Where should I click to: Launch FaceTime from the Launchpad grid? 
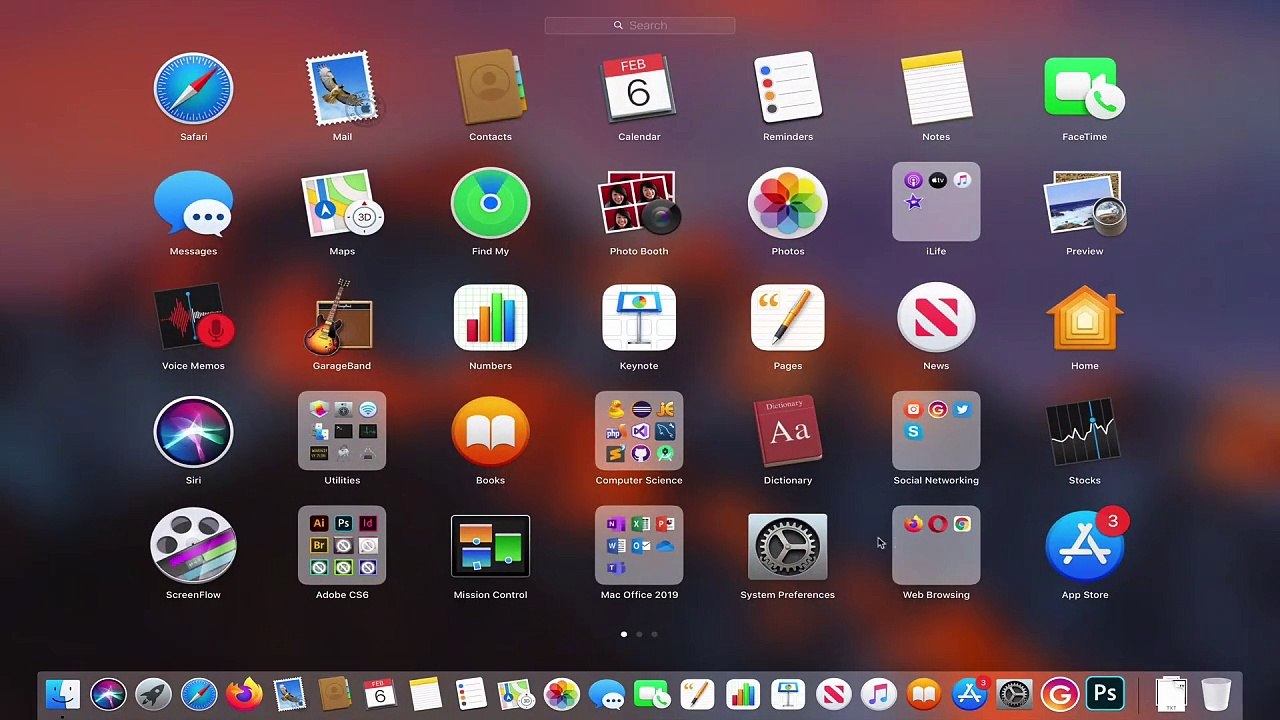[x=1084, y=90]
